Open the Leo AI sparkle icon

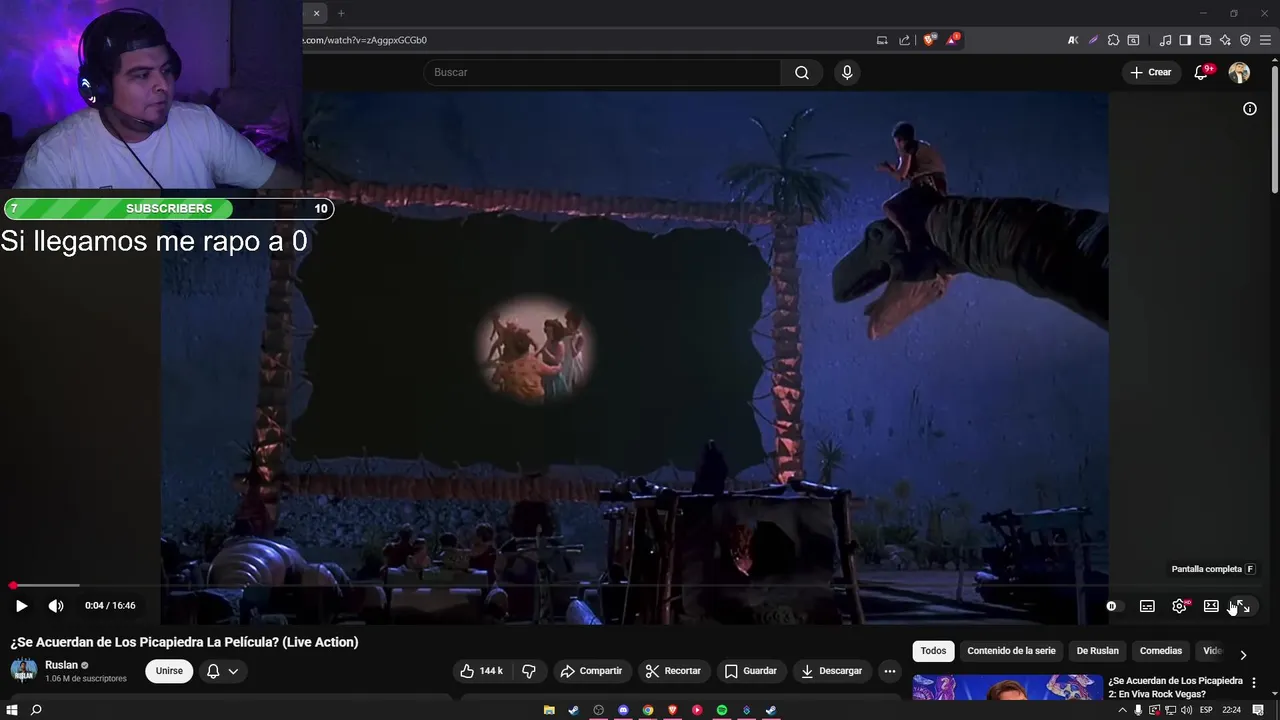[1225, 40]
